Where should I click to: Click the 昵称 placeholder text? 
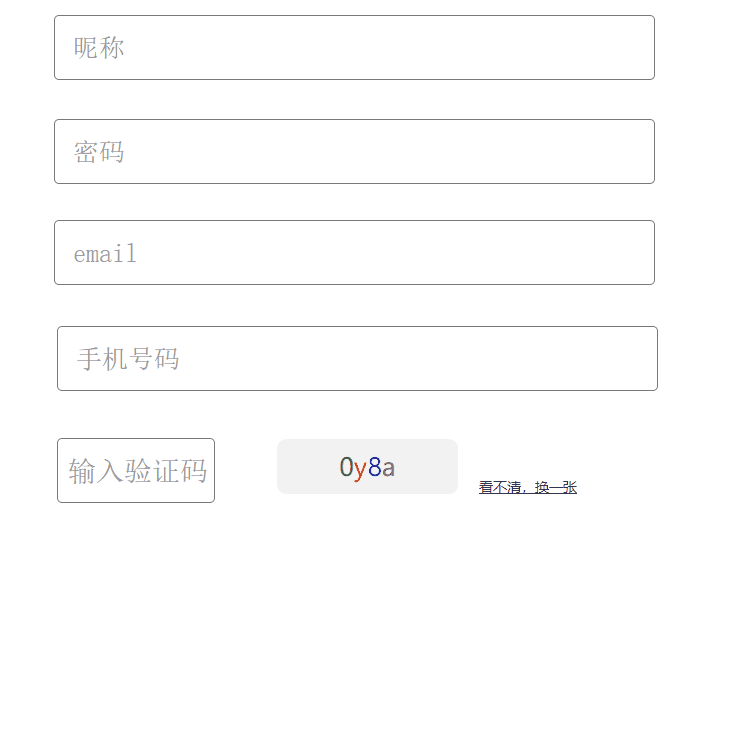coord(99,48)
